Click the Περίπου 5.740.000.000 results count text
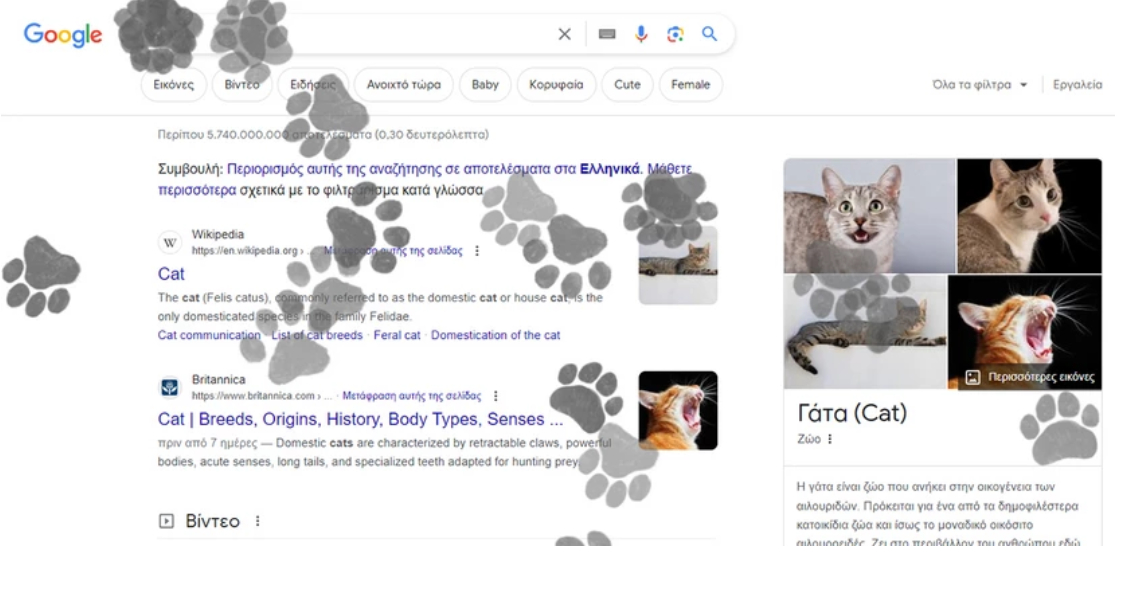Viewport: 1134px width, 590px height. (x=323, y=134)
